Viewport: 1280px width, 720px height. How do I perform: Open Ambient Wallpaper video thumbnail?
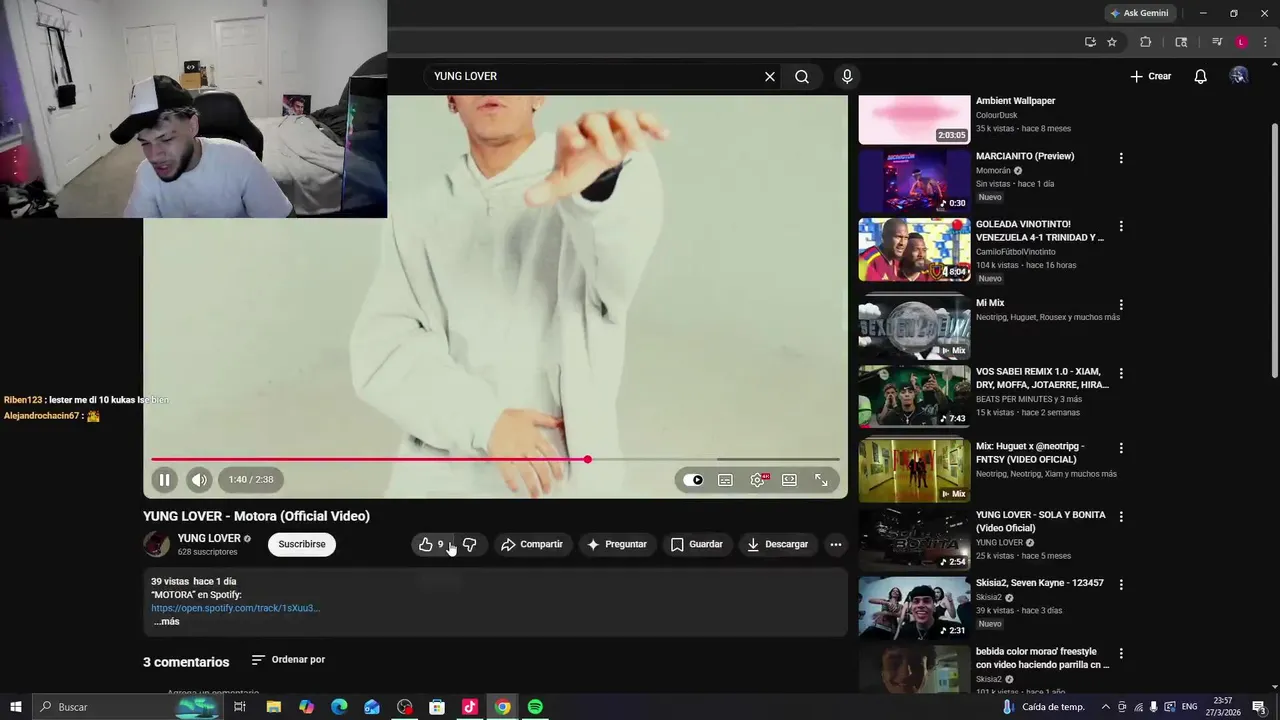[x=914, y=119]
